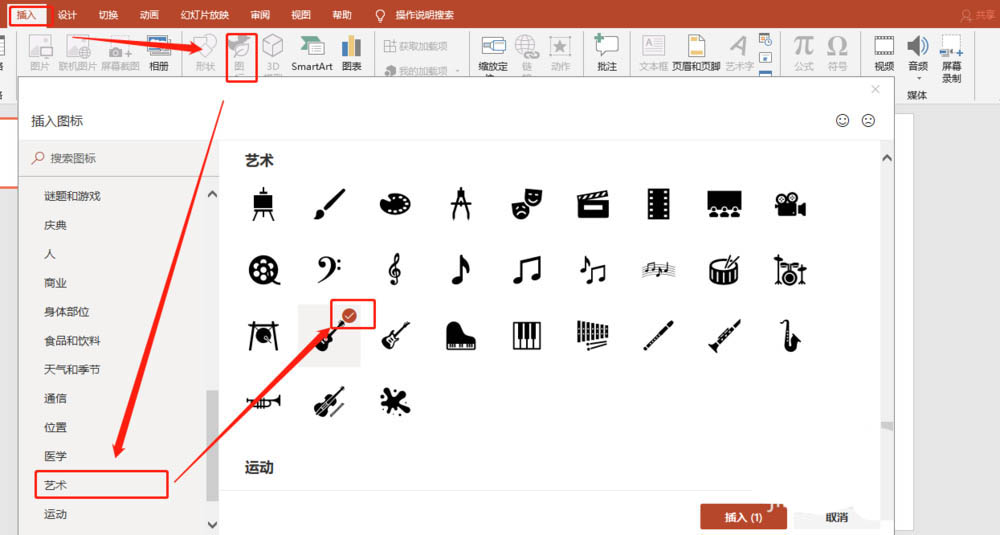Switch to the 设计 ribbon tab
1000x535 pixels.
click(x=67, y=15)
